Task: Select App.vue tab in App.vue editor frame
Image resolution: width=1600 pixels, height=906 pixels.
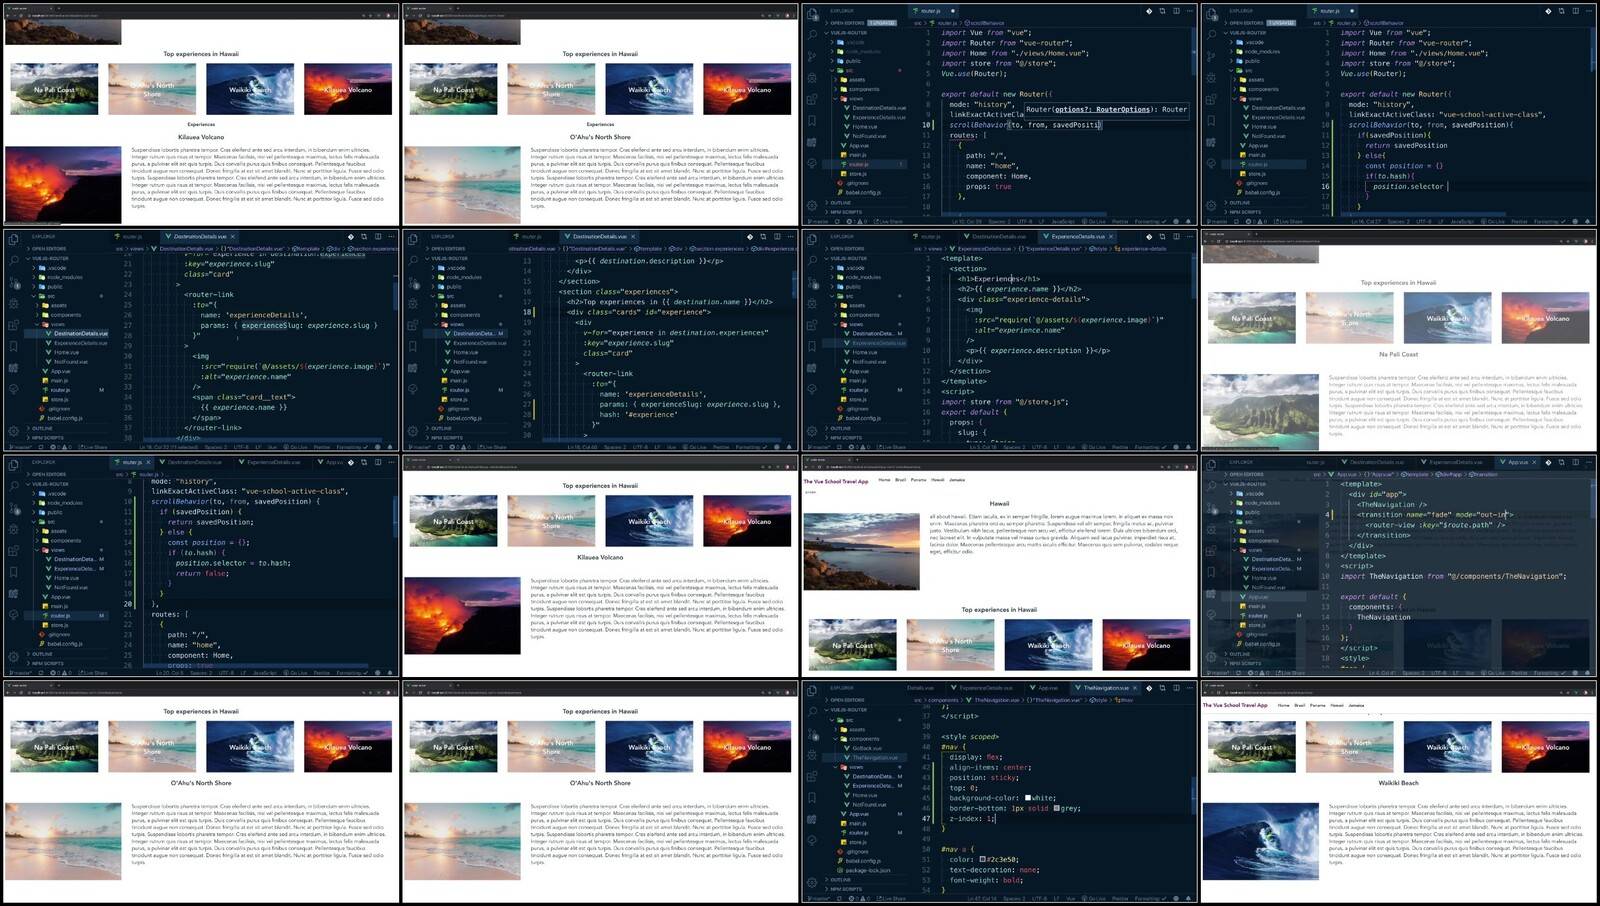Action: pos(1517,462)
